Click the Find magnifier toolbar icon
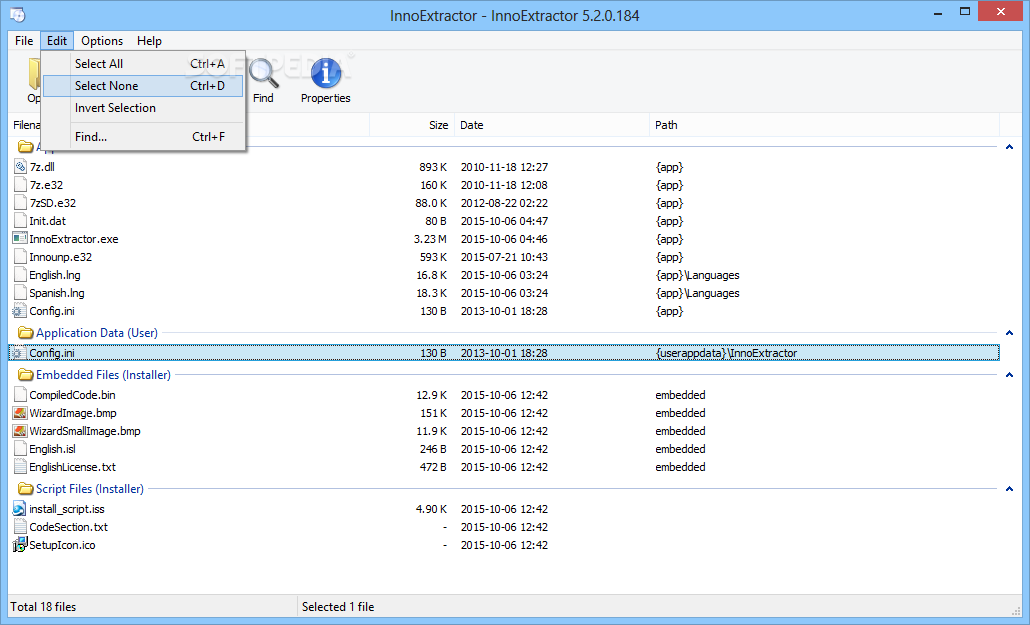 263,74
